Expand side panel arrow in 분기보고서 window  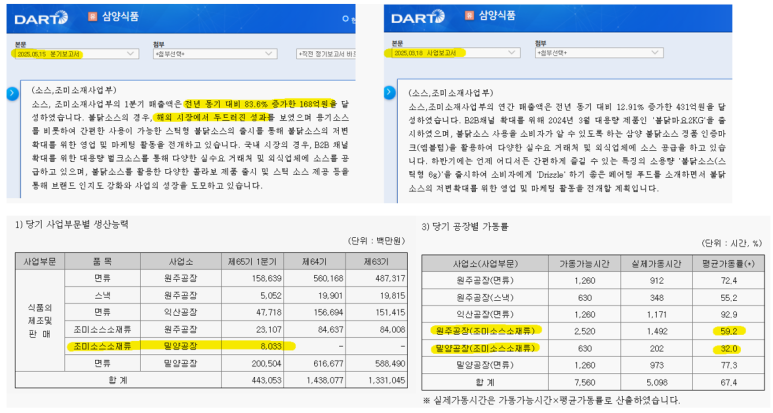[x=12, y=93]
